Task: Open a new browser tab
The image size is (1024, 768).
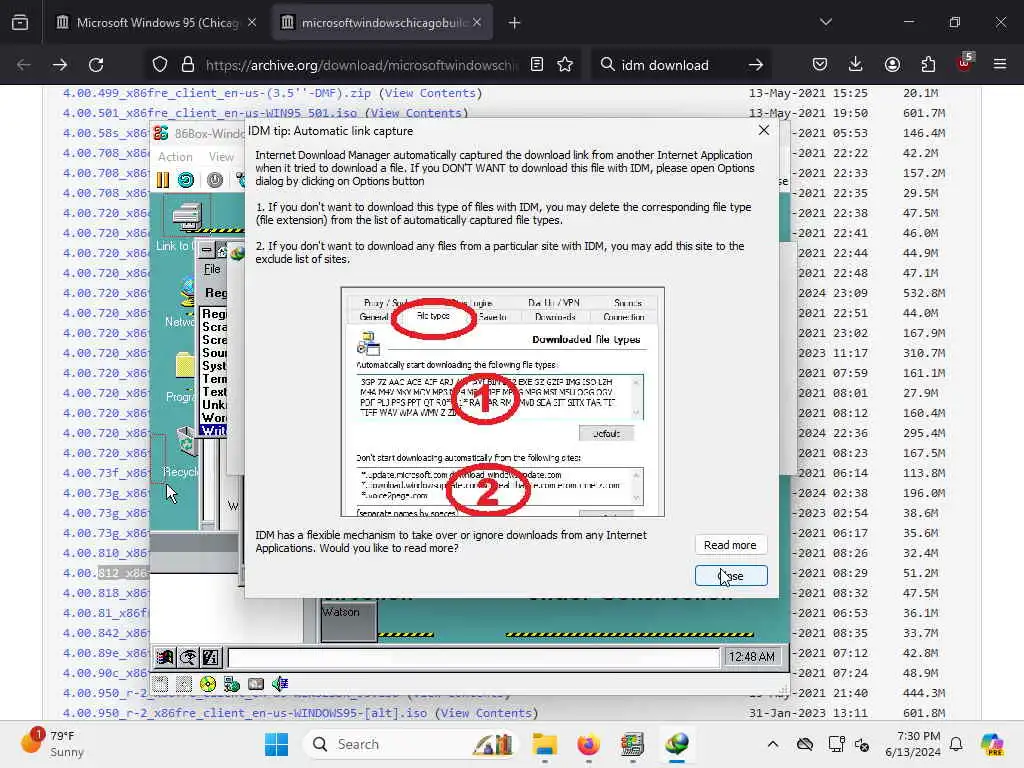Action: [x=515, y=23]
